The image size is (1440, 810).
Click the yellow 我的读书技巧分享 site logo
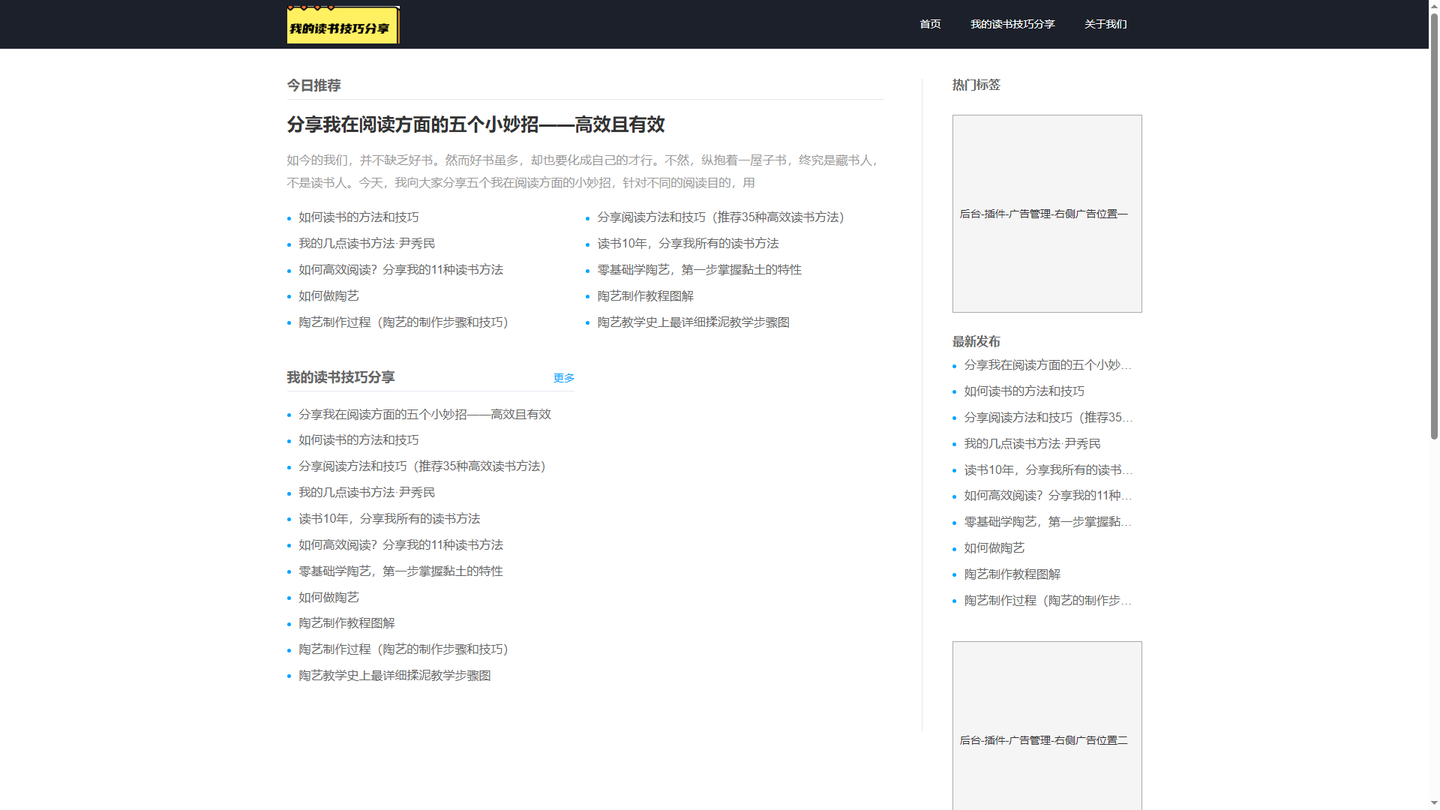pyautogui.click(x=343, y=25)
